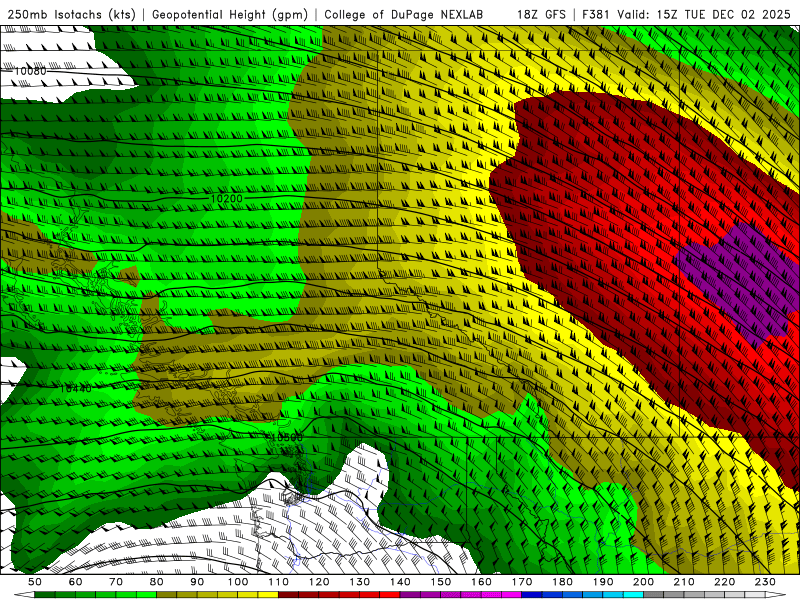The height and width of the screenshot is (600, 800).
Task: Click the '130' color scale label
Action: tap(360, 582)
